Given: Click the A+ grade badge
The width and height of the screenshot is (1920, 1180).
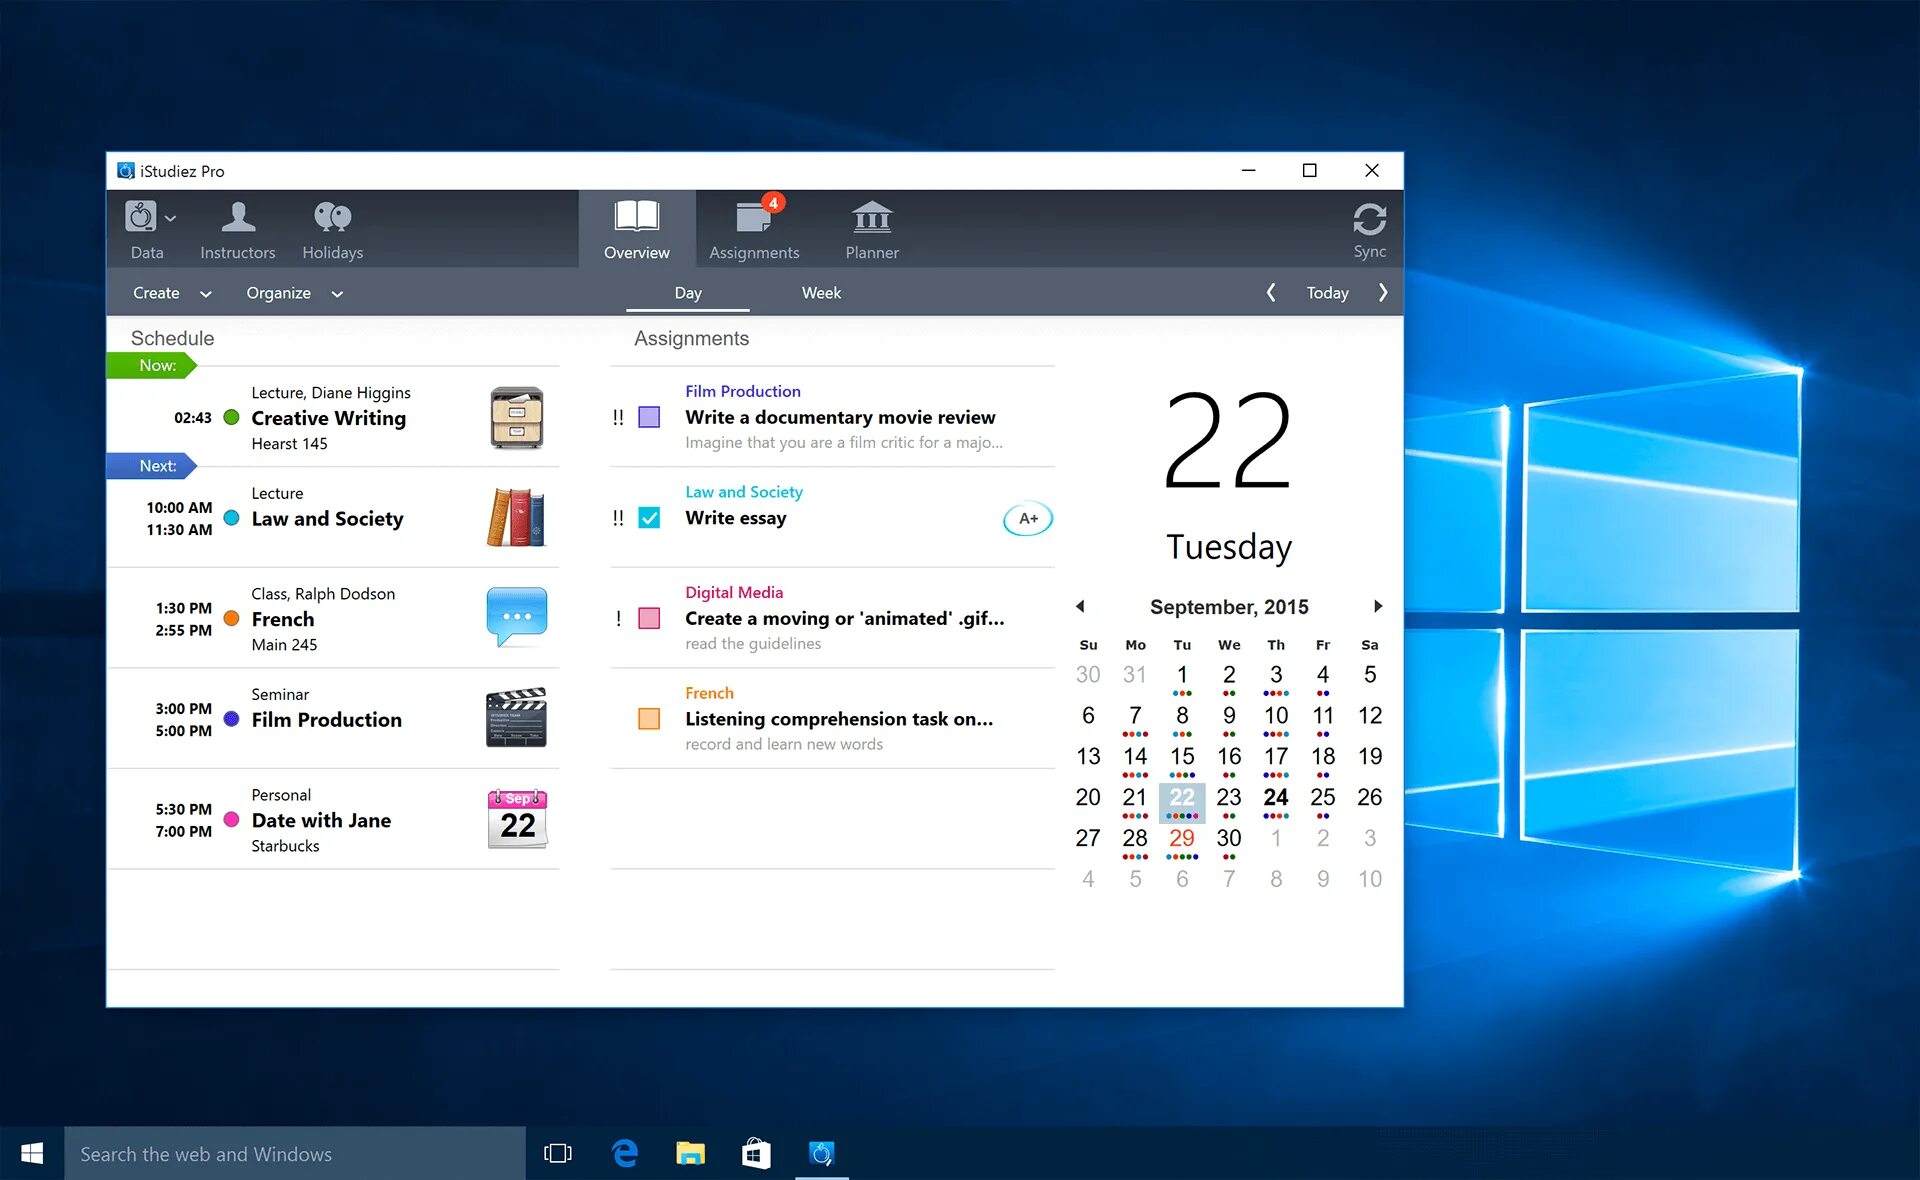Looking at the screenshot, I should (1028, 518).
